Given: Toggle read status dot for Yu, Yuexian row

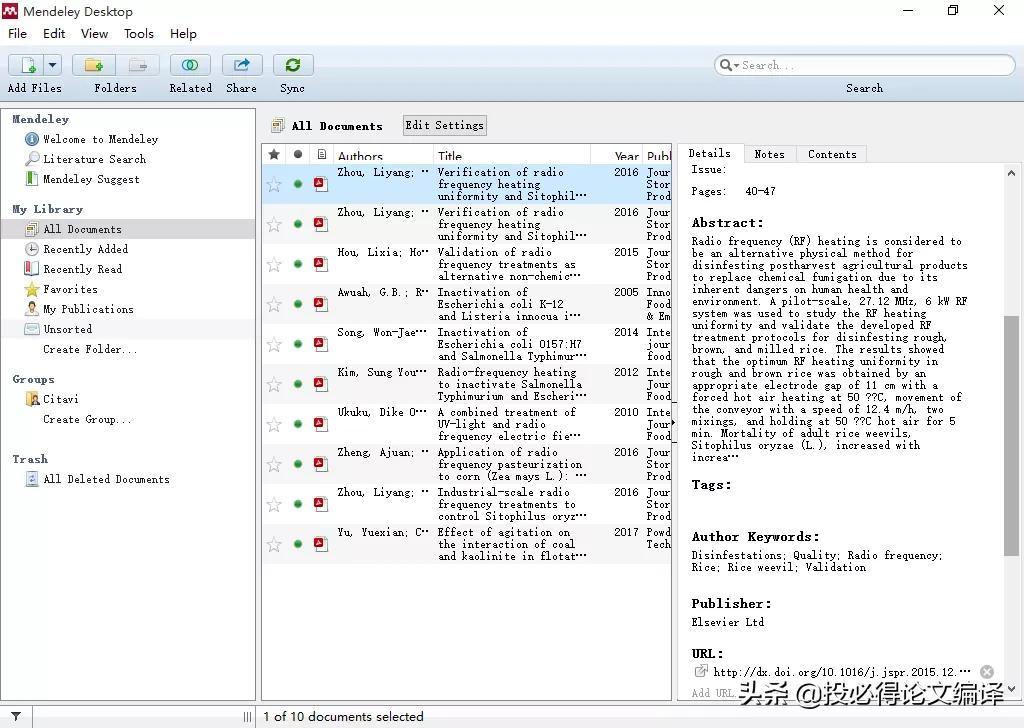Looking at the screenshot, I should pyautogui.click(x=298, y=544).
